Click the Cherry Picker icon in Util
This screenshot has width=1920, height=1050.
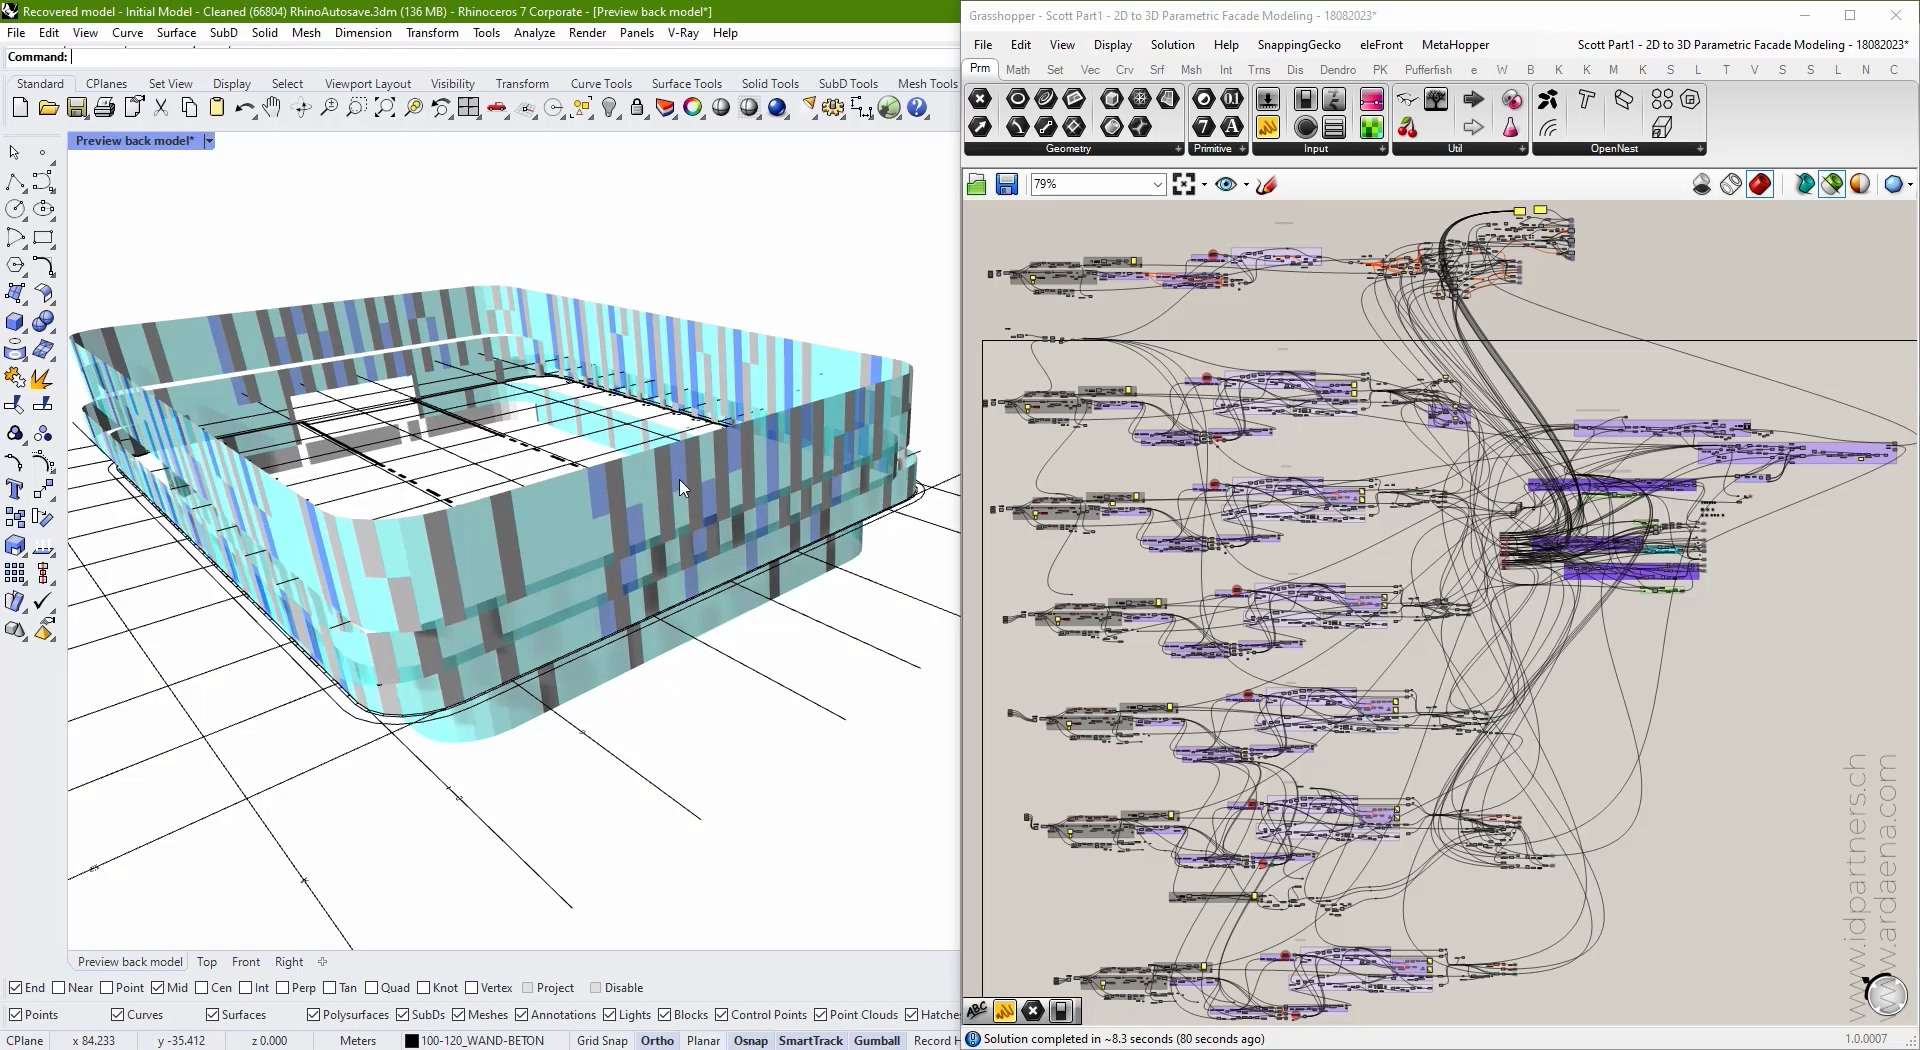coord(1408,127)
